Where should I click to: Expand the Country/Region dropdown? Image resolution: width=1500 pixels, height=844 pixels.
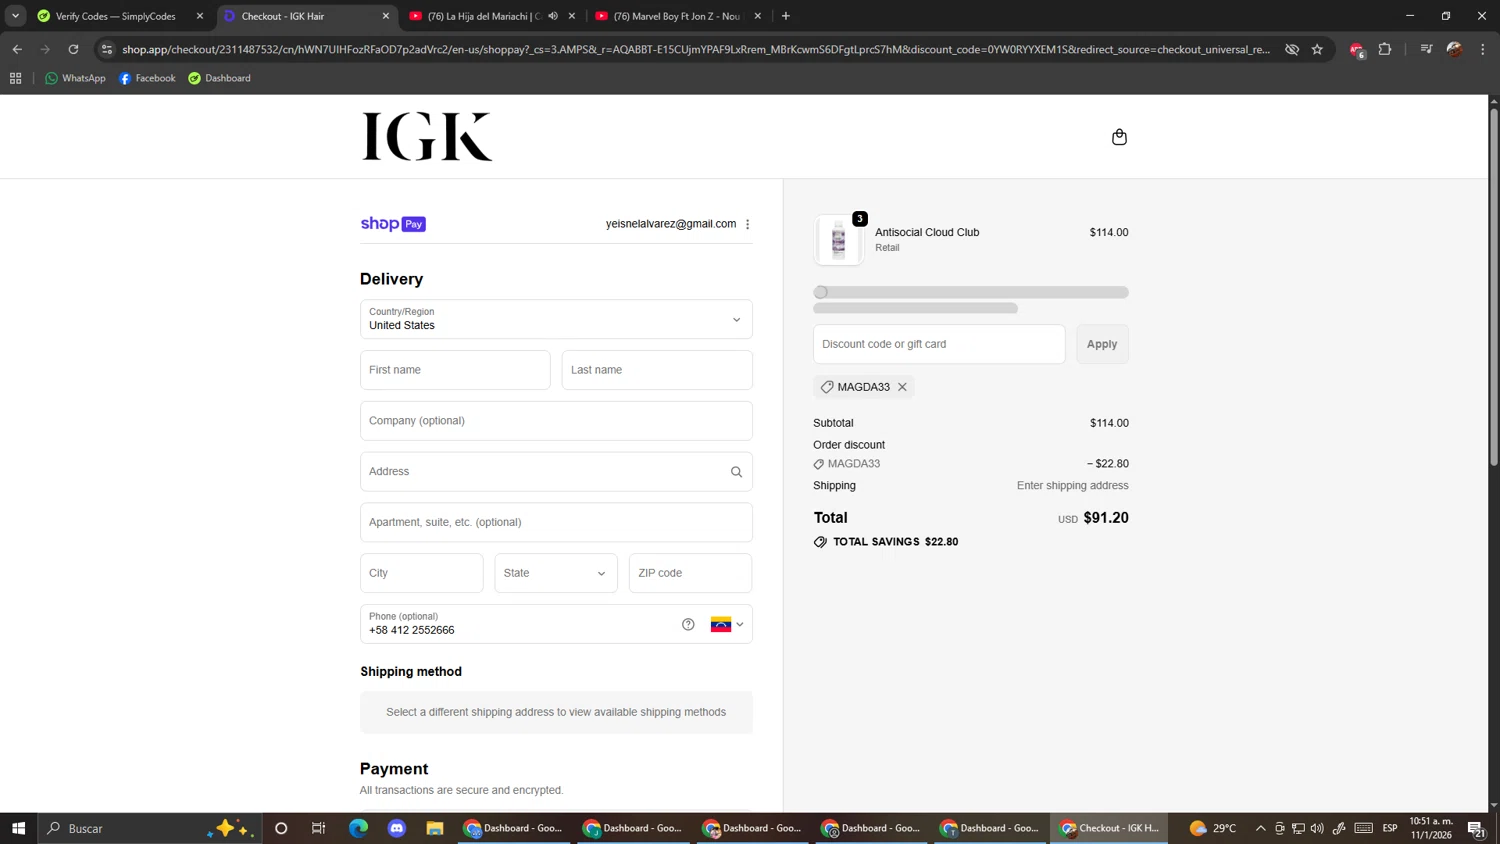pos(556,319)
